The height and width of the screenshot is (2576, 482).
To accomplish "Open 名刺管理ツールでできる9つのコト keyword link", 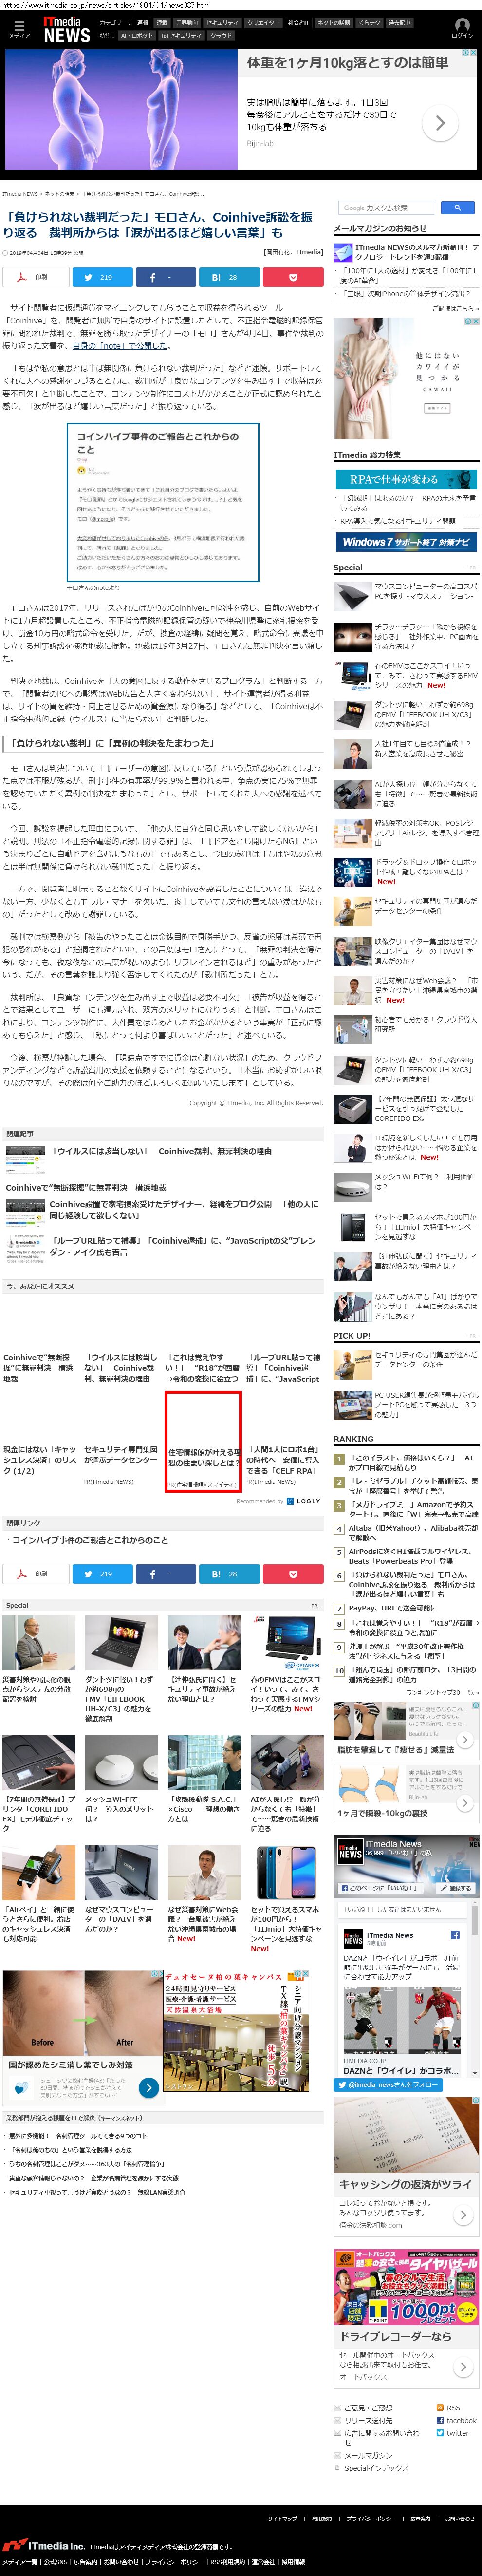I will pos(79,2136).
